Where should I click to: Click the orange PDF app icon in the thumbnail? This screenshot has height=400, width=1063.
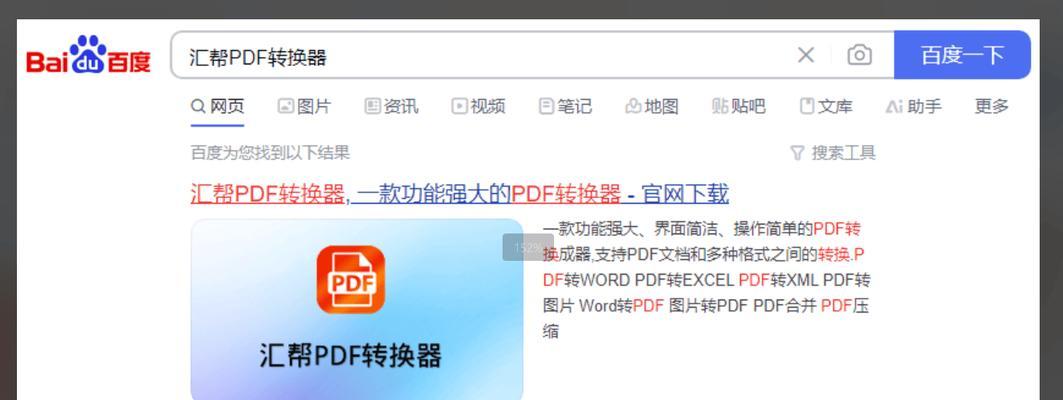point(350,279)
